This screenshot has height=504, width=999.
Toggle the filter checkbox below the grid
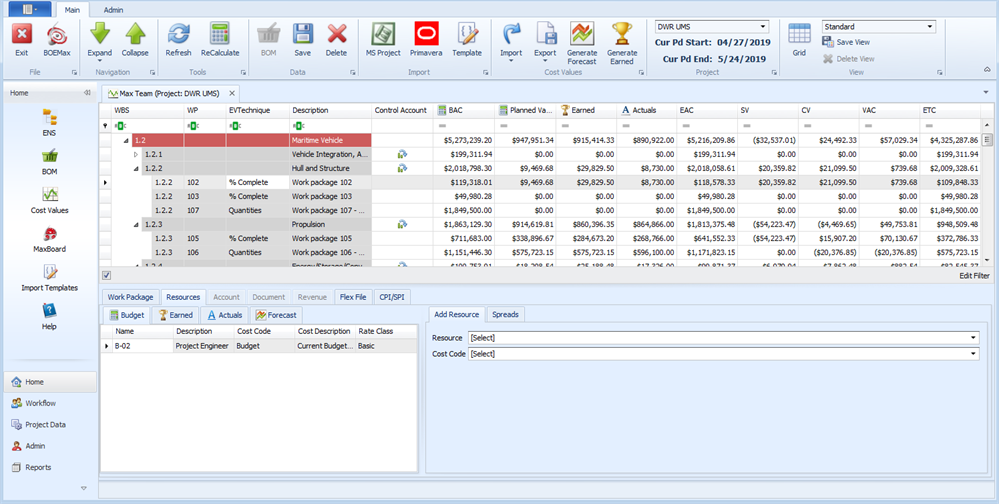click(x=107, y=275)
